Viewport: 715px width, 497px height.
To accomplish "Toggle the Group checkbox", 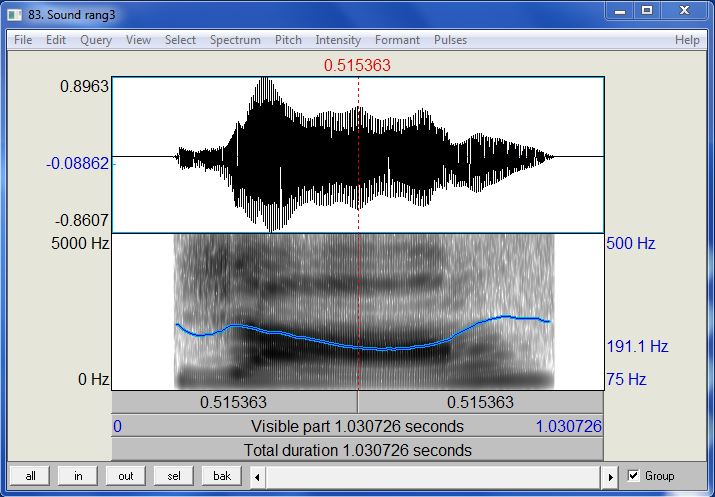I will tap(633, 476).
